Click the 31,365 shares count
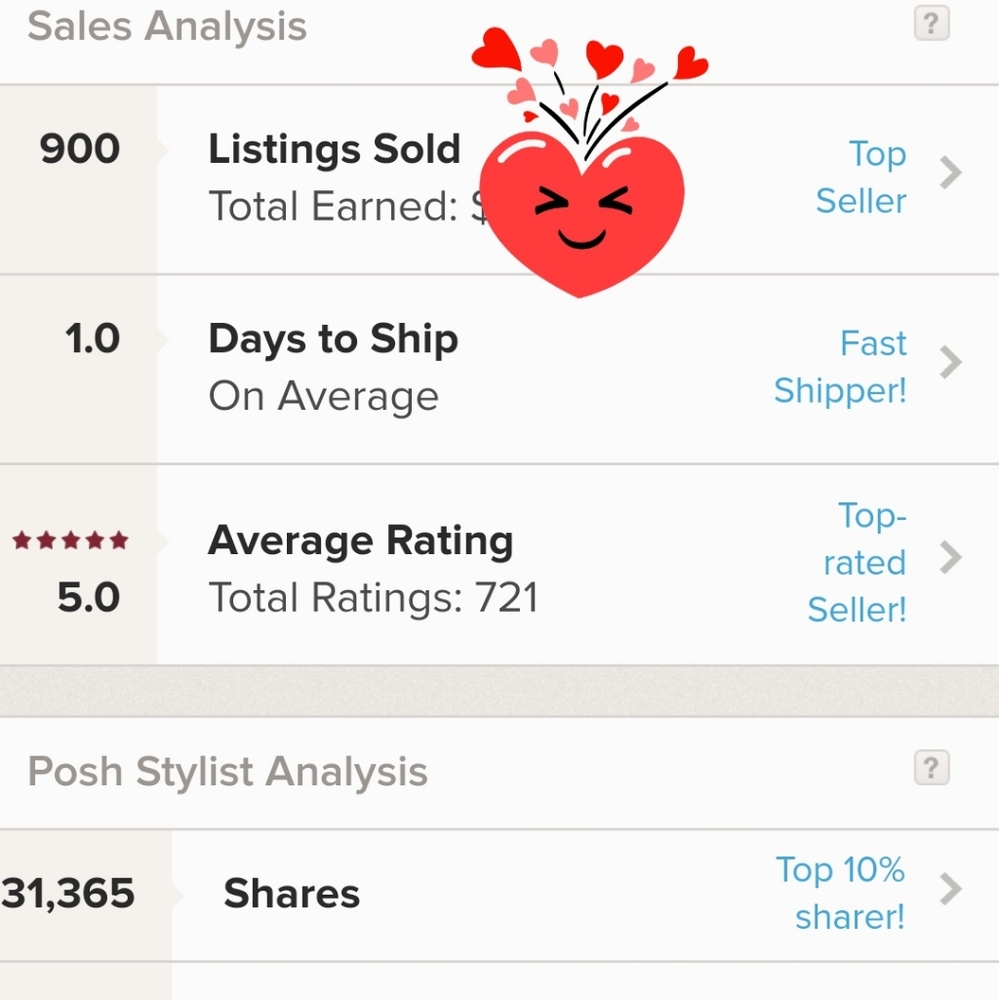 click(68, 893)
